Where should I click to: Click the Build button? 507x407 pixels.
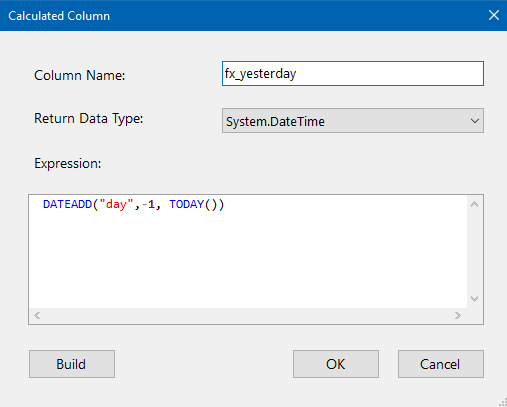point(72,364)
